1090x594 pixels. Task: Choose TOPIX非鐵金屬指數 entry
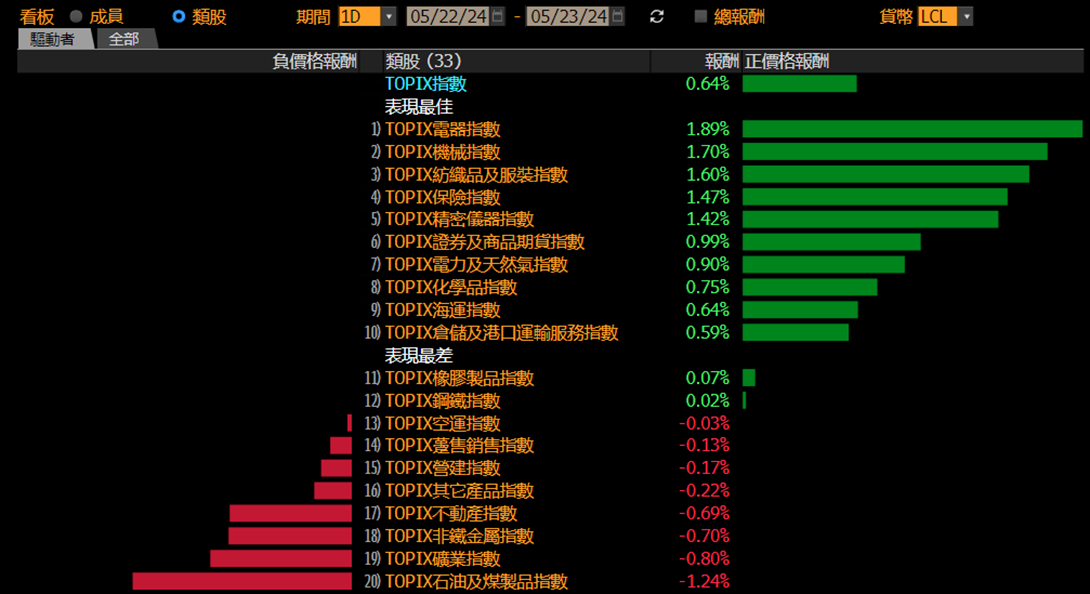pyautogui.click(x=459, y=536)
